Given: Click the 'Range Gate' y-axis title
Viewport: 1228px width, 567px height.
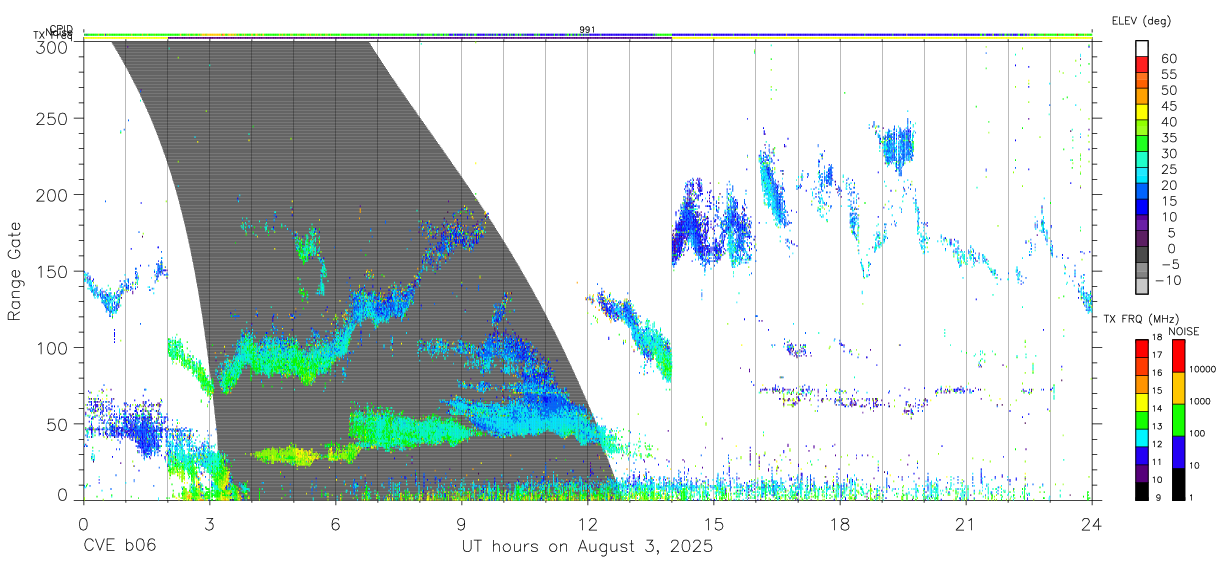Looking at the screenshot, I should pyautogui.click(x=16, y=271).
